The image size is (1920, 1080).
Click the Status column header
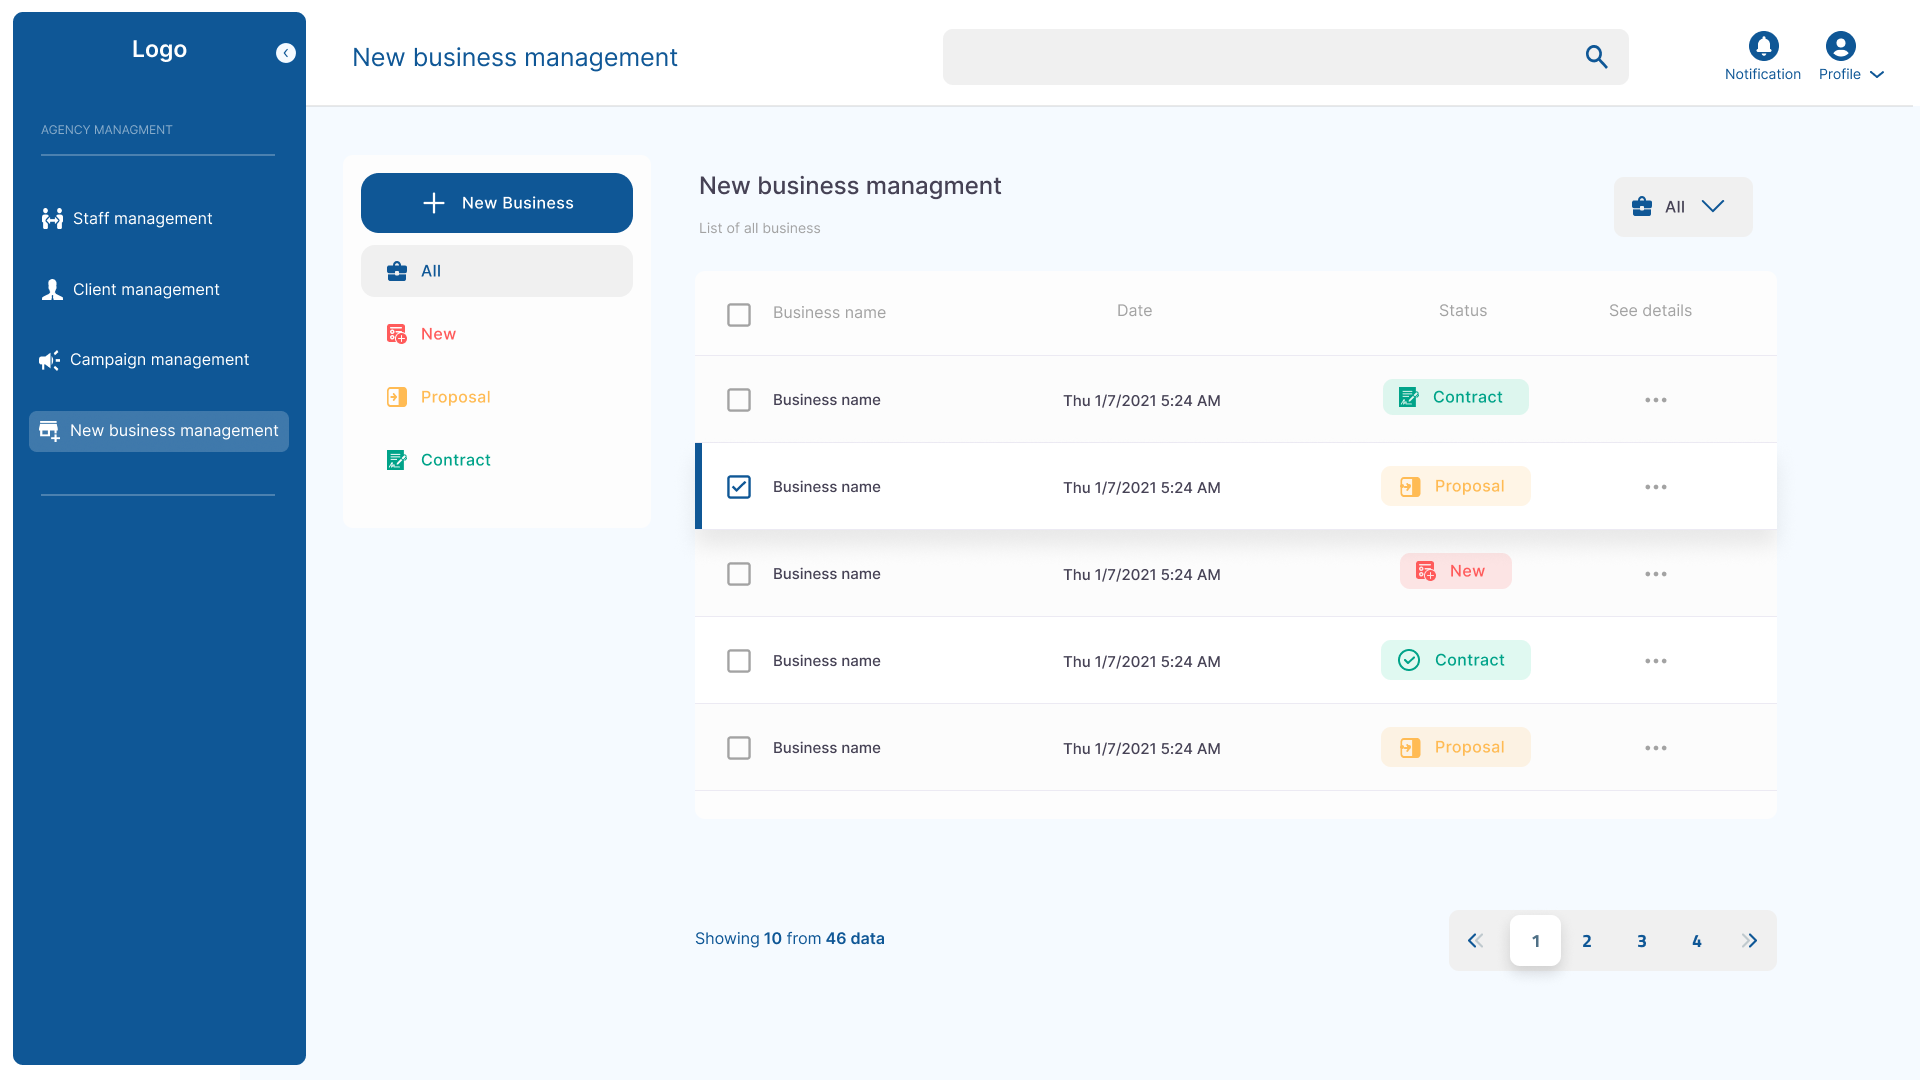click(1463, 311)
